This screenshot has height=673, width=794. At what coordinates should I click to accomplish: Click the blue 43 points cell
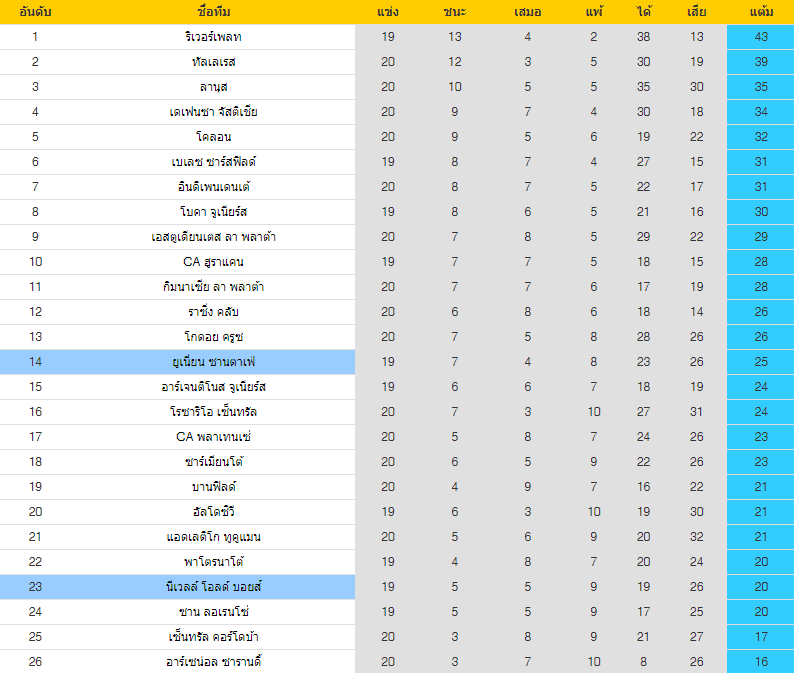pyautogui.click(x=760, y=37)
